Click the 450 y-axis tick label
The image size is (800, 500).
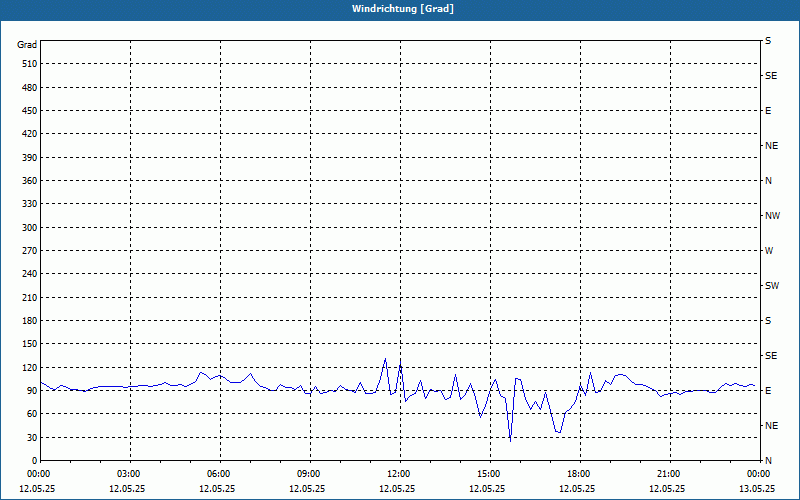(x=30, y=111)
